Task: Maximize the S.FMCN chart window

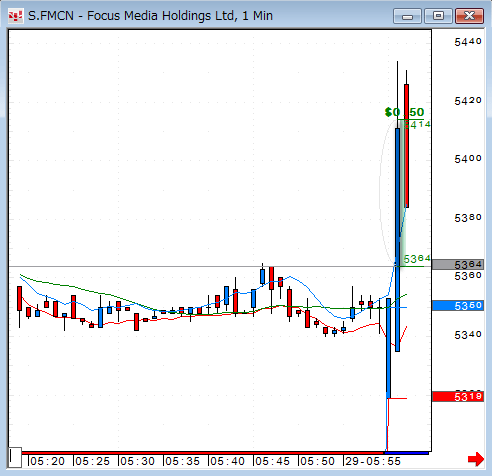Action: (438, 16)
